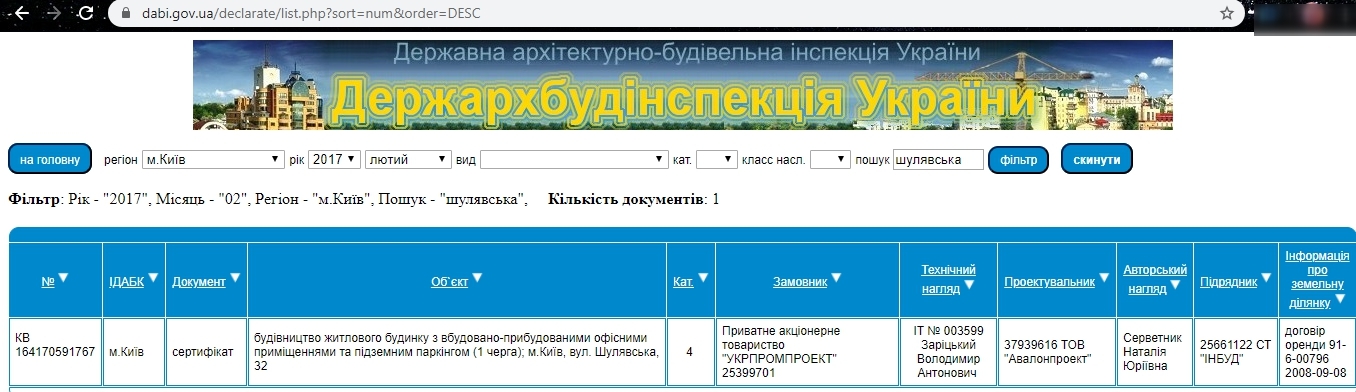Open the month dropdown showing лютий
This screenshot has width=1356, height=392.
coord(408,160)
